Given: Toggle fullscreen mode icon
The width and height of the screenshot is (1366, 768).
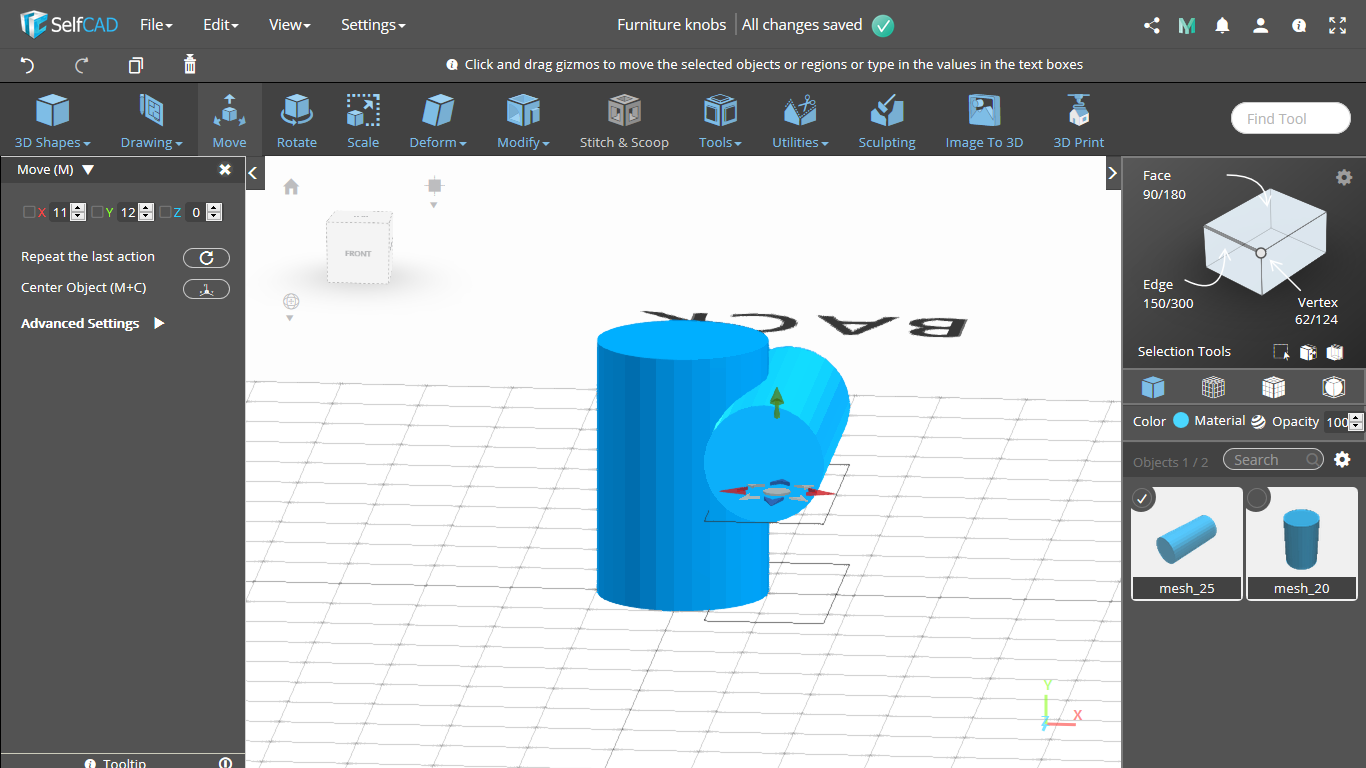Looking at the screenshot, I should (x=1337, y=26).
